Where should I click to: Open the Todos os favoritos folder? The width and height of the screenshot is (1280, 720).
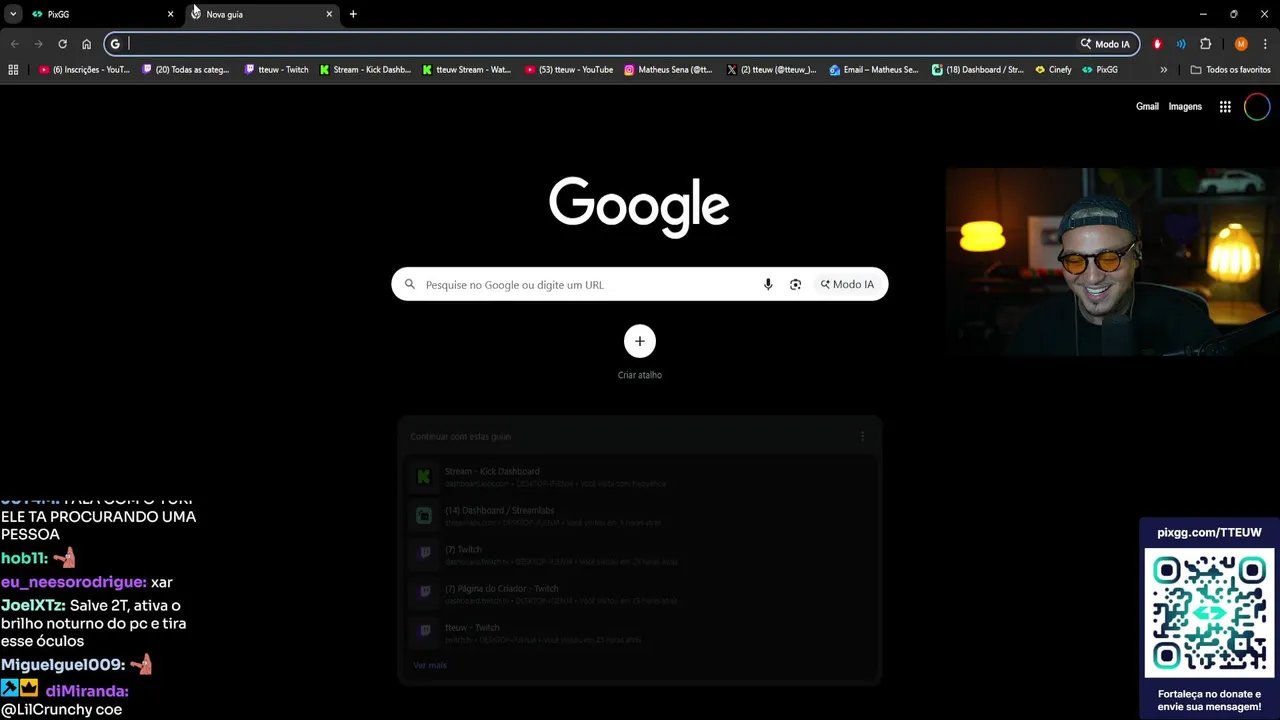click(1230, 70)
